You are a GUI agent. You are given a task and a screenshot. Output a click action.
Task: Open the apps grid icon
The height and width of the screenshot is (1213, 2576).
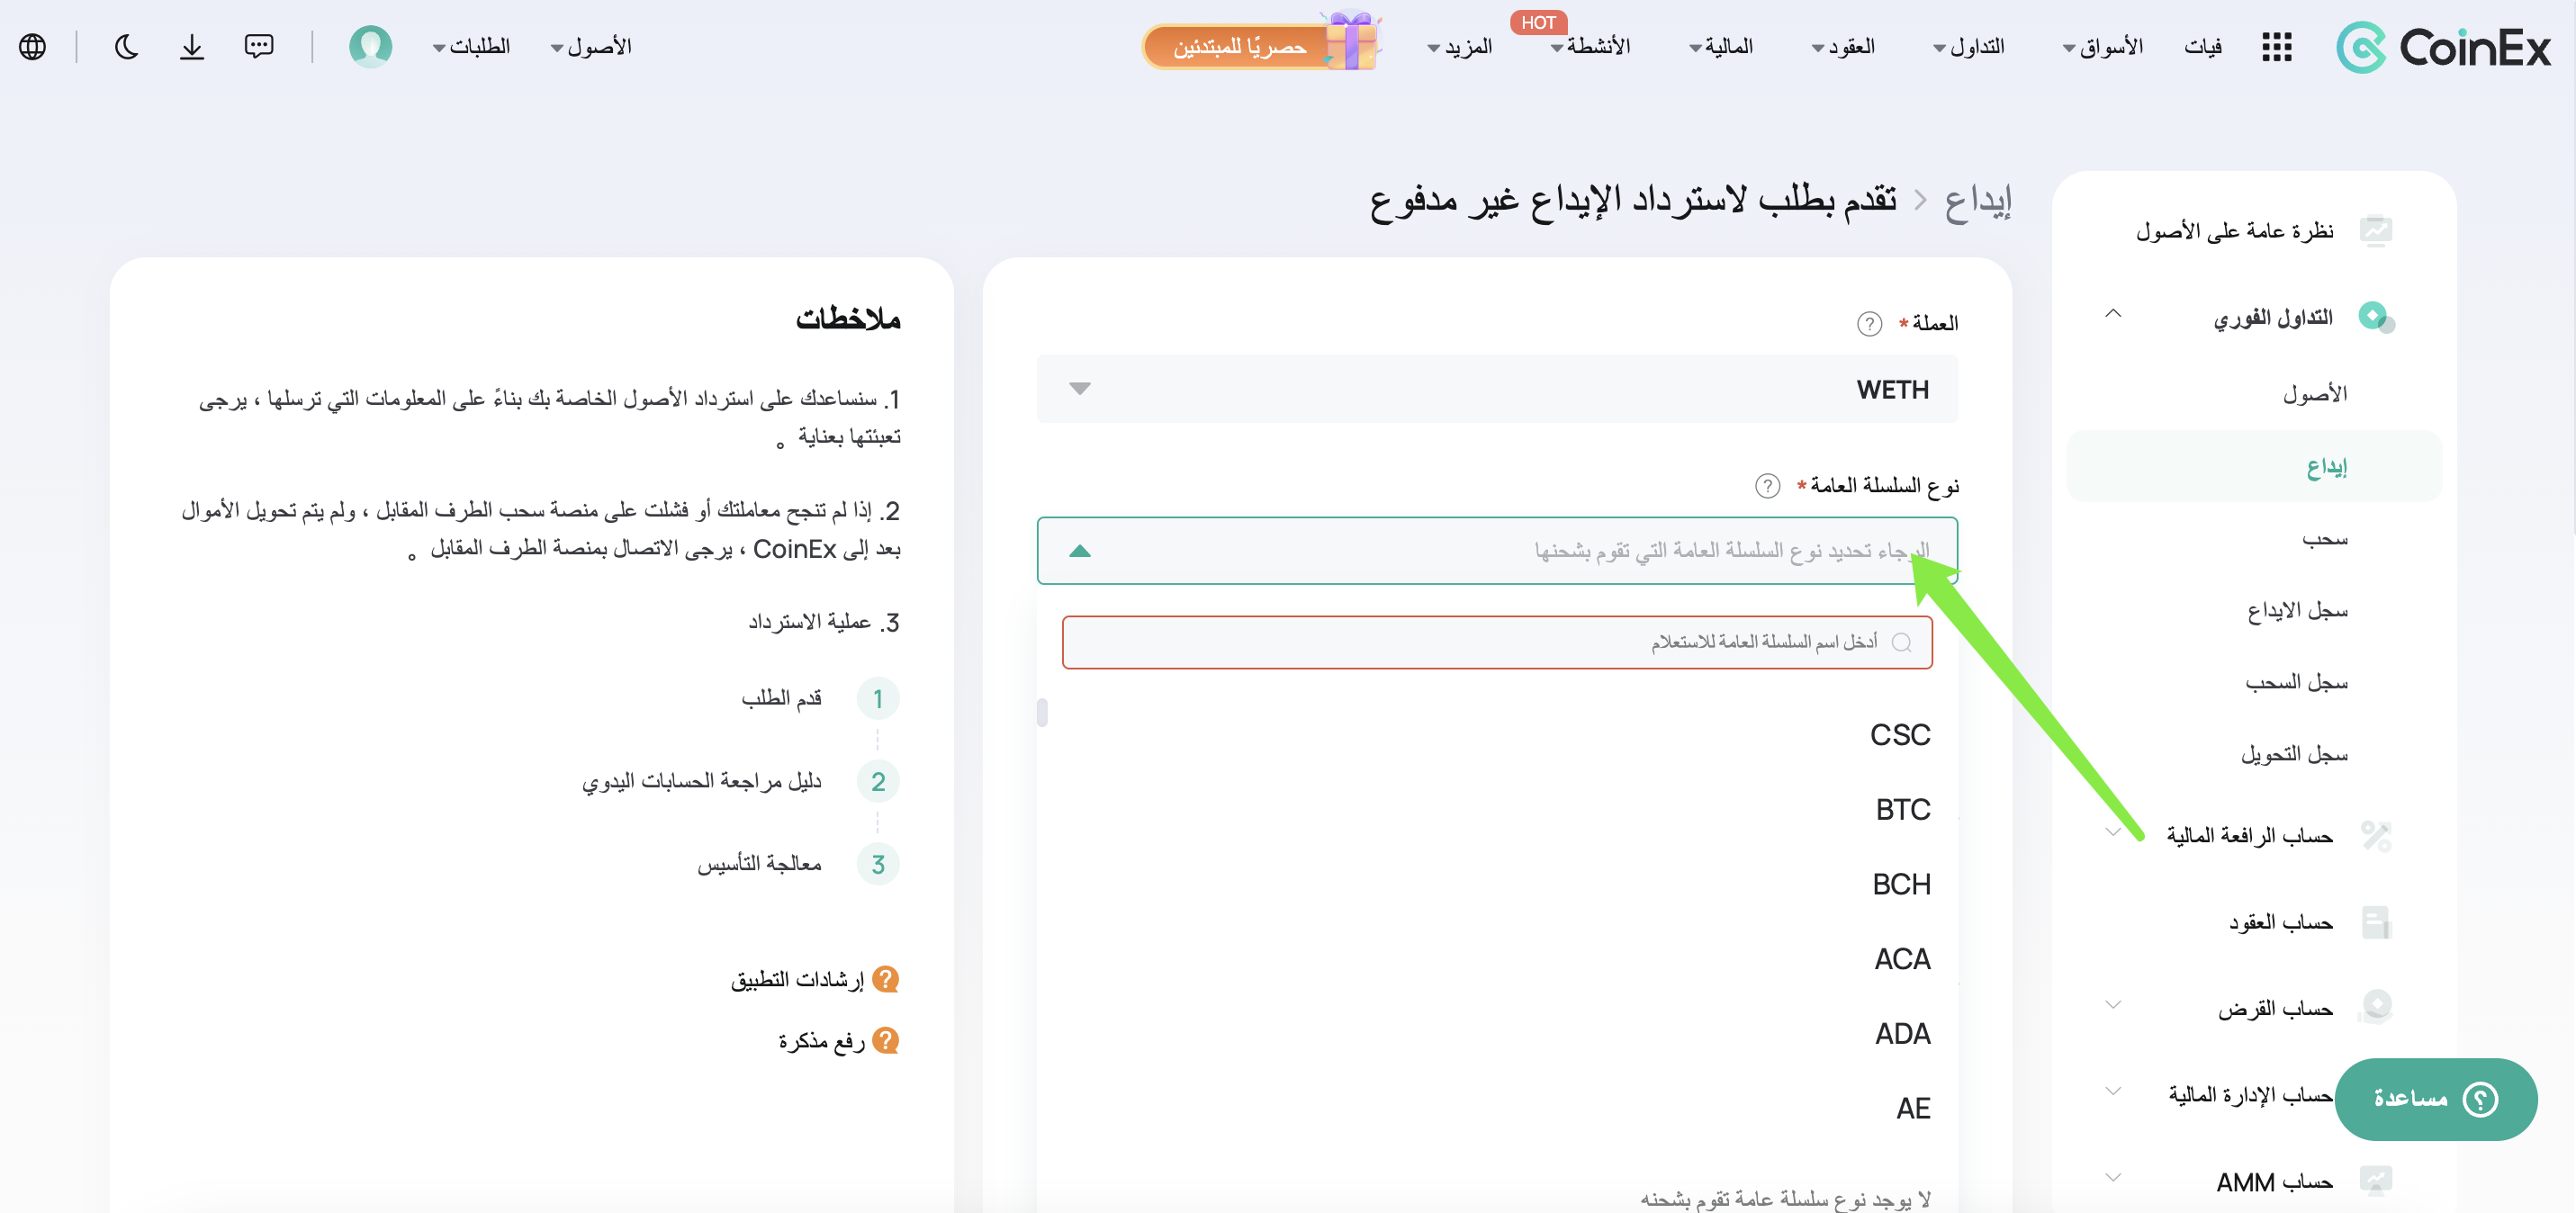(2277, 47)
